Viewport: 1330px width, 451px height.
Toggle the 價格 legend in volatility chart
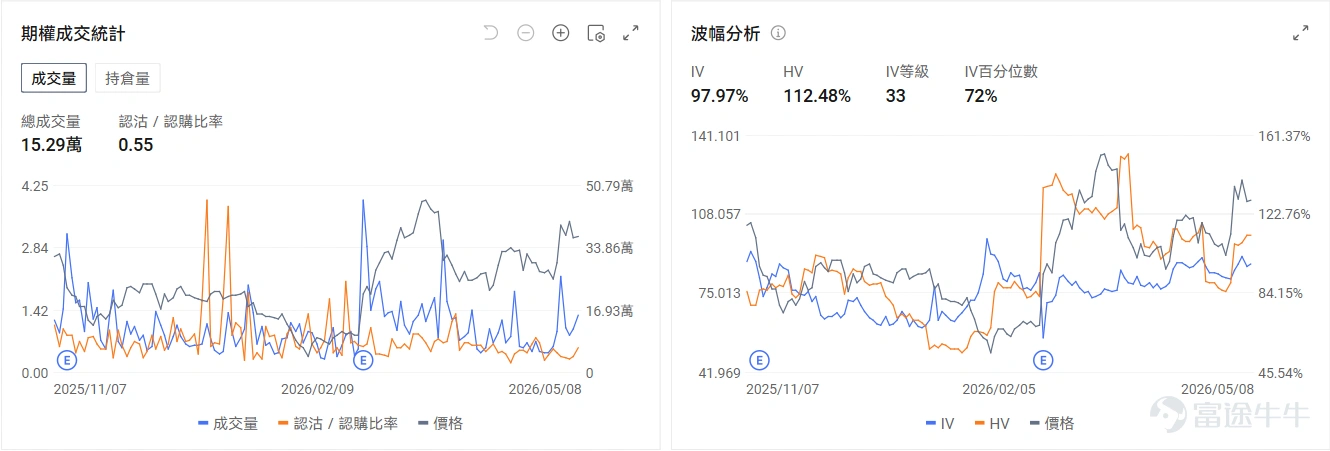(x=1051, y=424)
